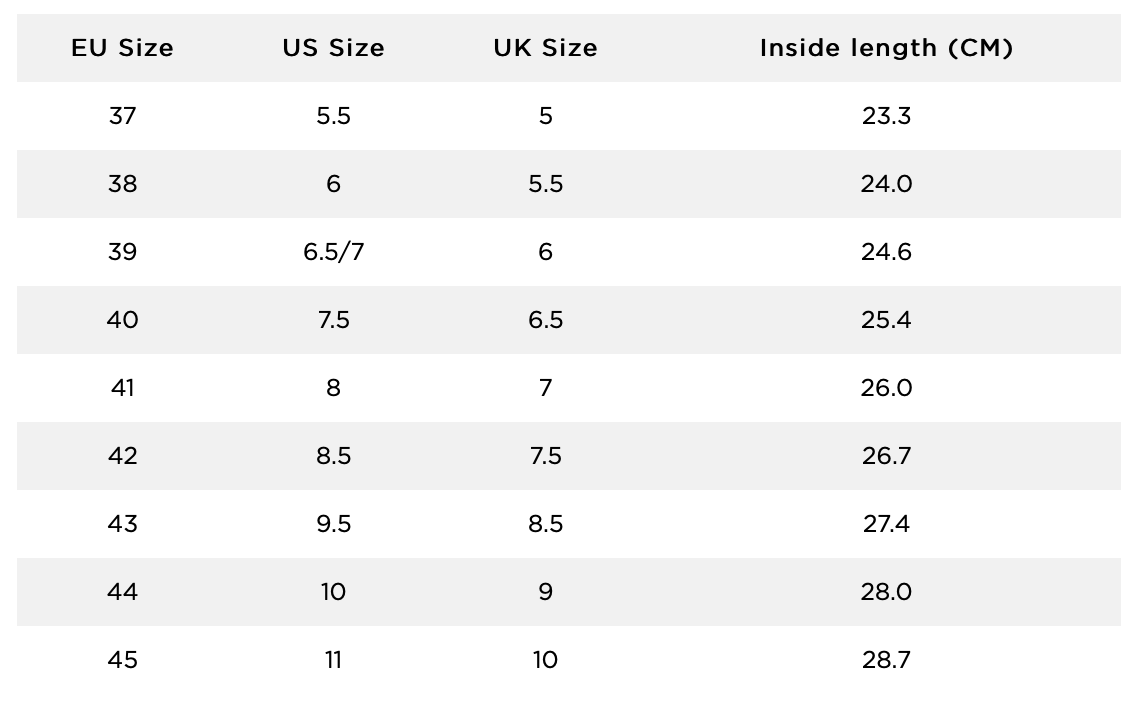1136x706 pixels.
Task: Click inside length 24.0 value
Action: 886,184
